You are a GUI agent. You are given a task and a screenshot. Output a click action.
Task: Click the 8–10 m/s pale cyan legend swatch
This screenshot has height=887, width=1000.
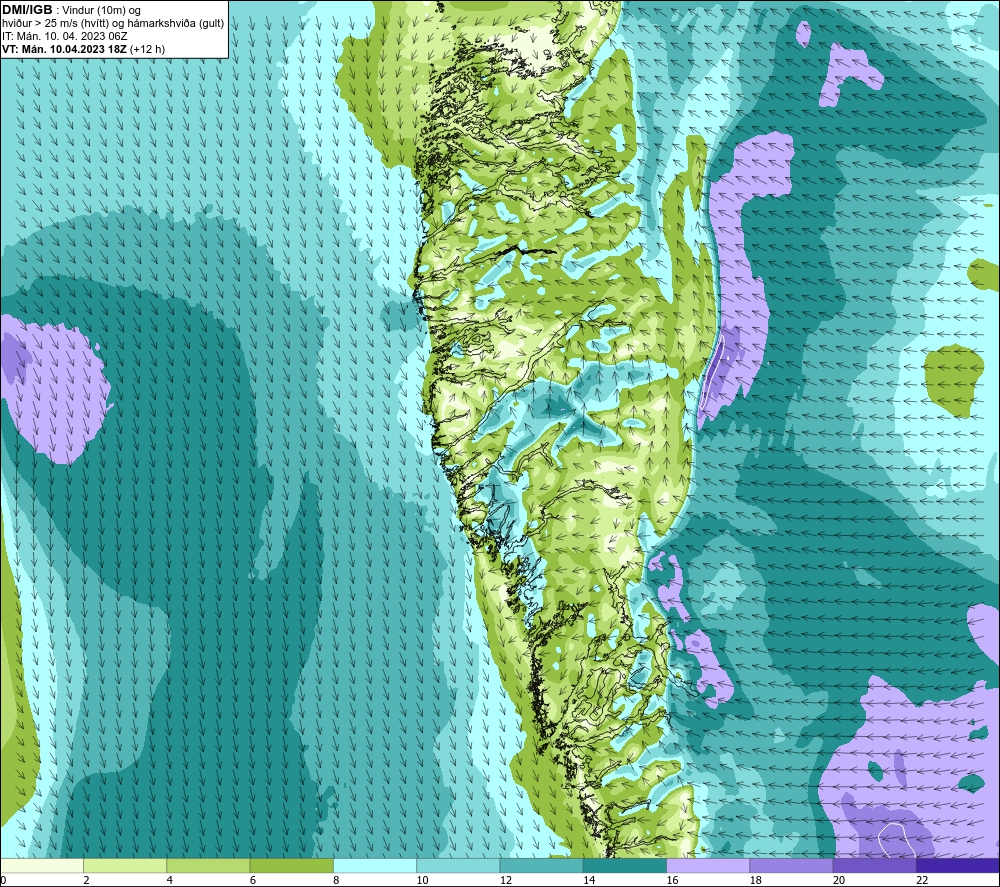click(375, 865)
